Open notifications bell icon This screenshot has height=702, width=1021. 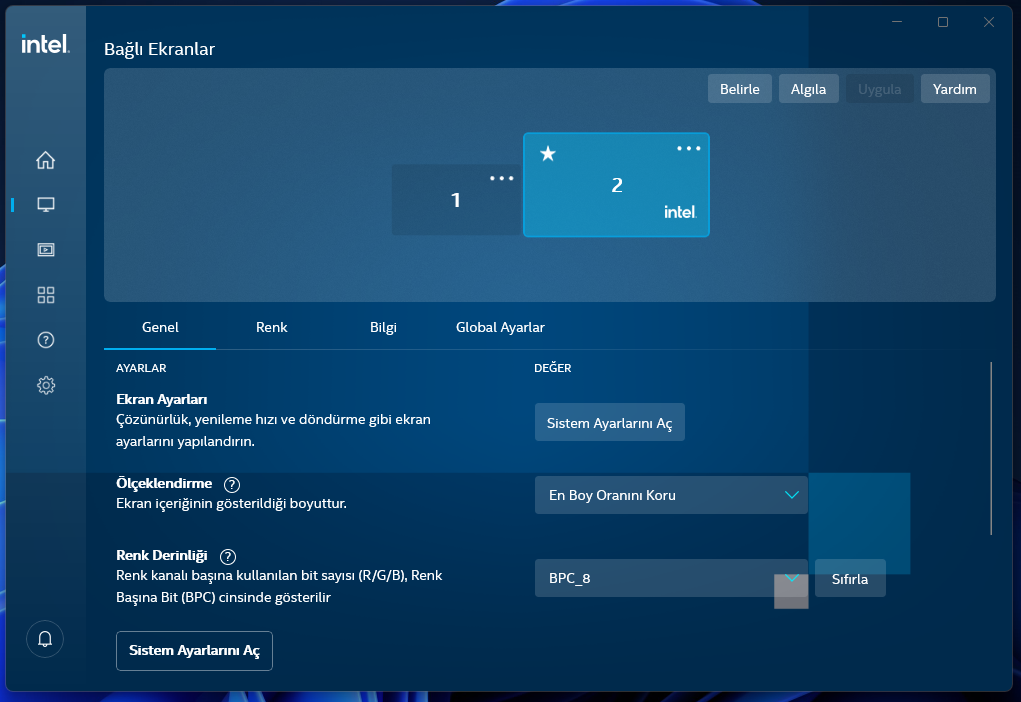tap(45, 639)
